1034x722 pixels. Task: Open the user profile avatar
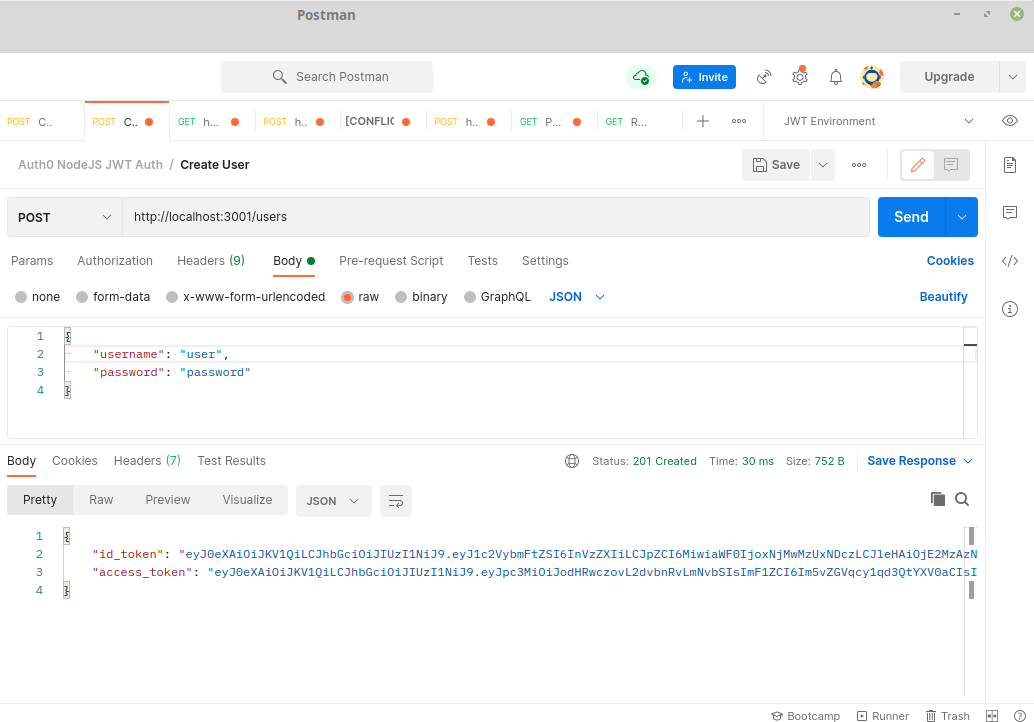872,77
